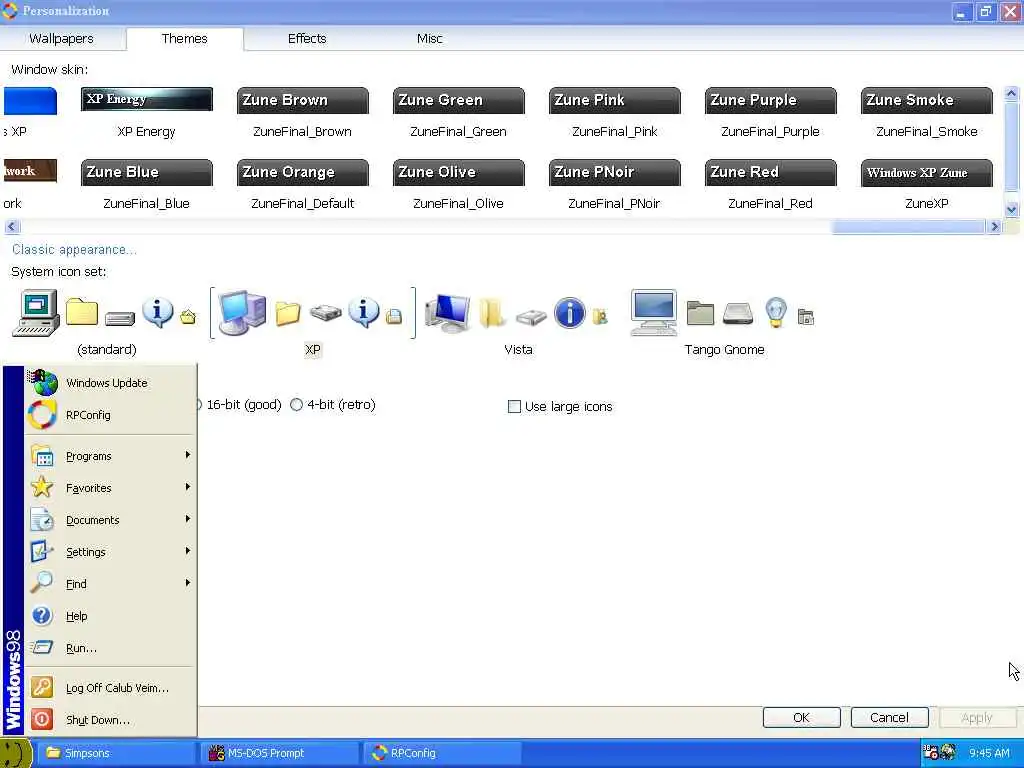Choose the Zune Olive skin
This screenshot has height=768, width=1024.
pos(458,172)
